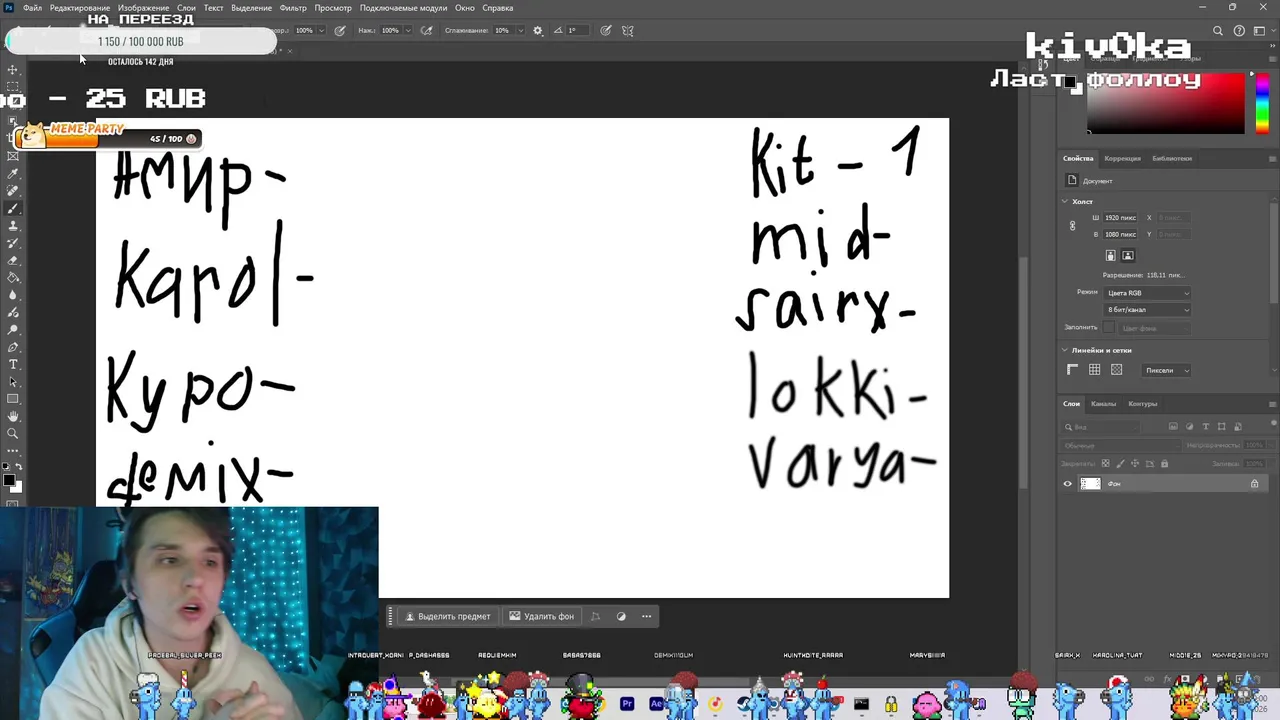The width and height of the screenshot is (1280, 720).
Task: Click the canvas width Ш field
Action: (x=1121, y=217)
